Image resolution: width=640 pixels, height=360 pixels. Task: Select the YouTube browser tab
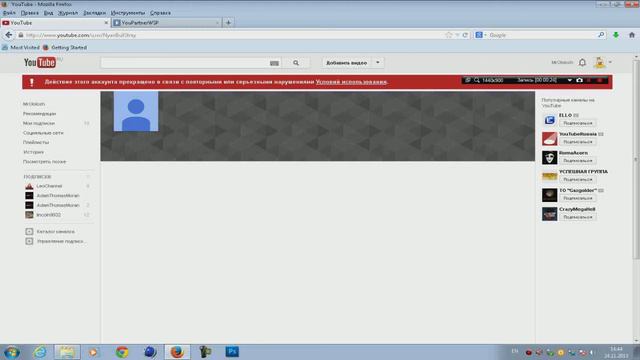[55, 23]
